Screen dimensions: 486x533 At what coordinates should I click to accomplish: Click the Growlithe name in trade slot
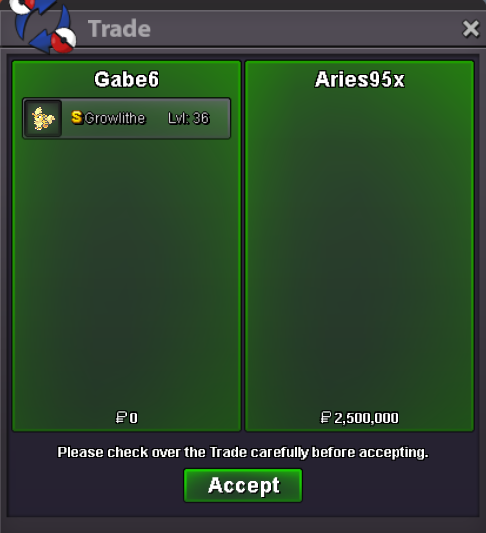[115, 118]
